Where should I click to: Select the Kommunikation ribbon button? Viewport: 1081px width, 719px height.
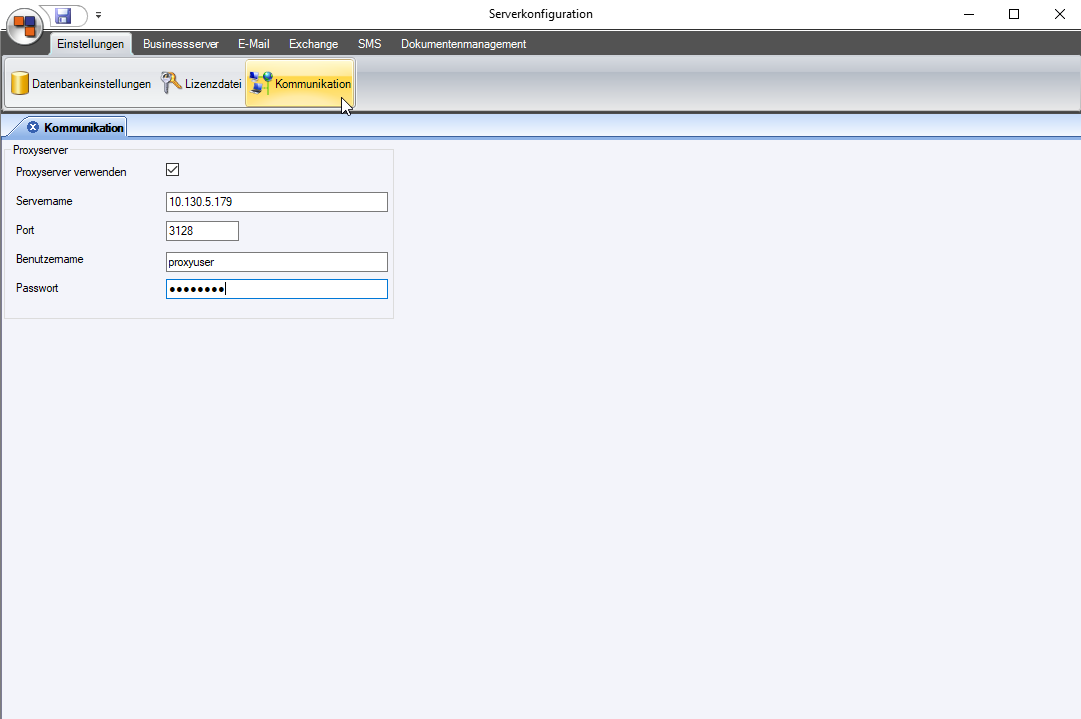tap(300, 84)
